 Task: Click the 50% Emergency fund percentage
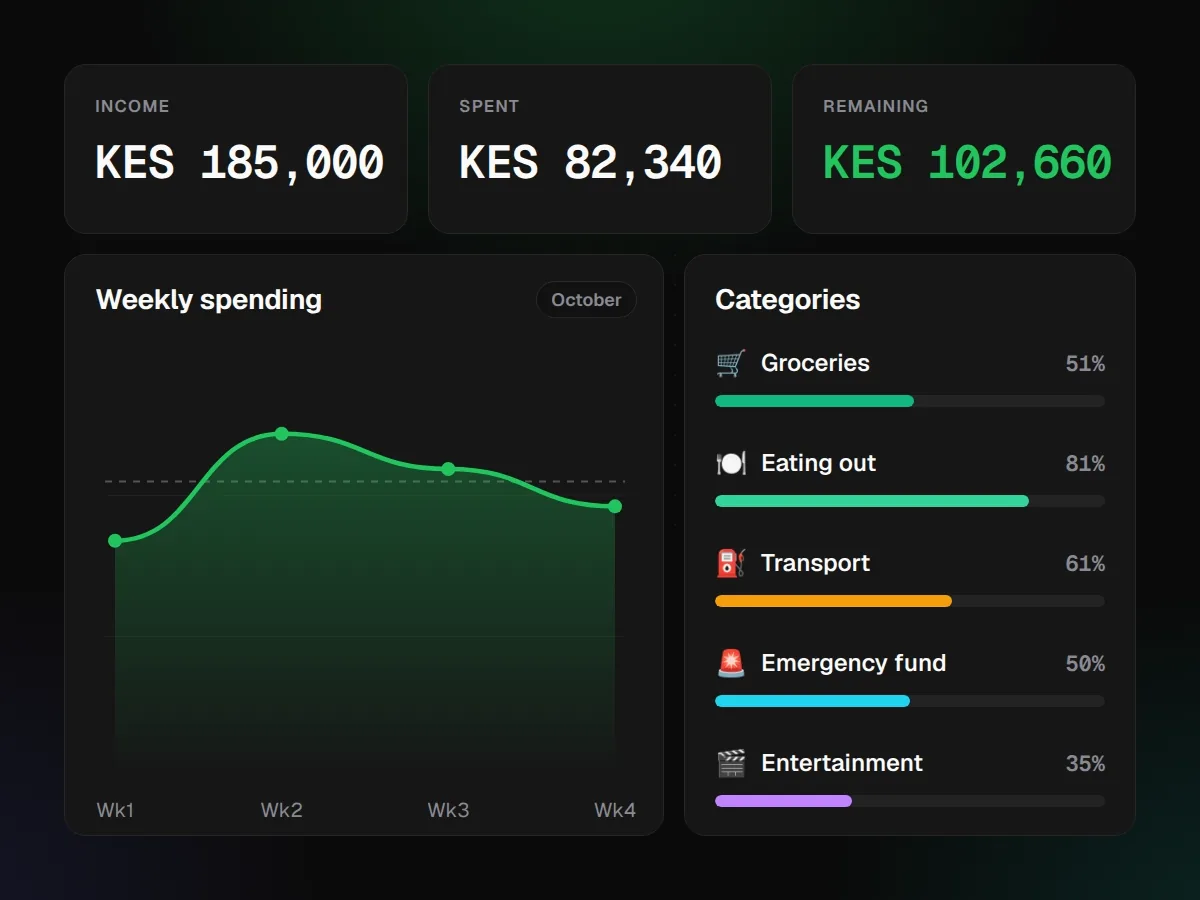coord(1085,664)
